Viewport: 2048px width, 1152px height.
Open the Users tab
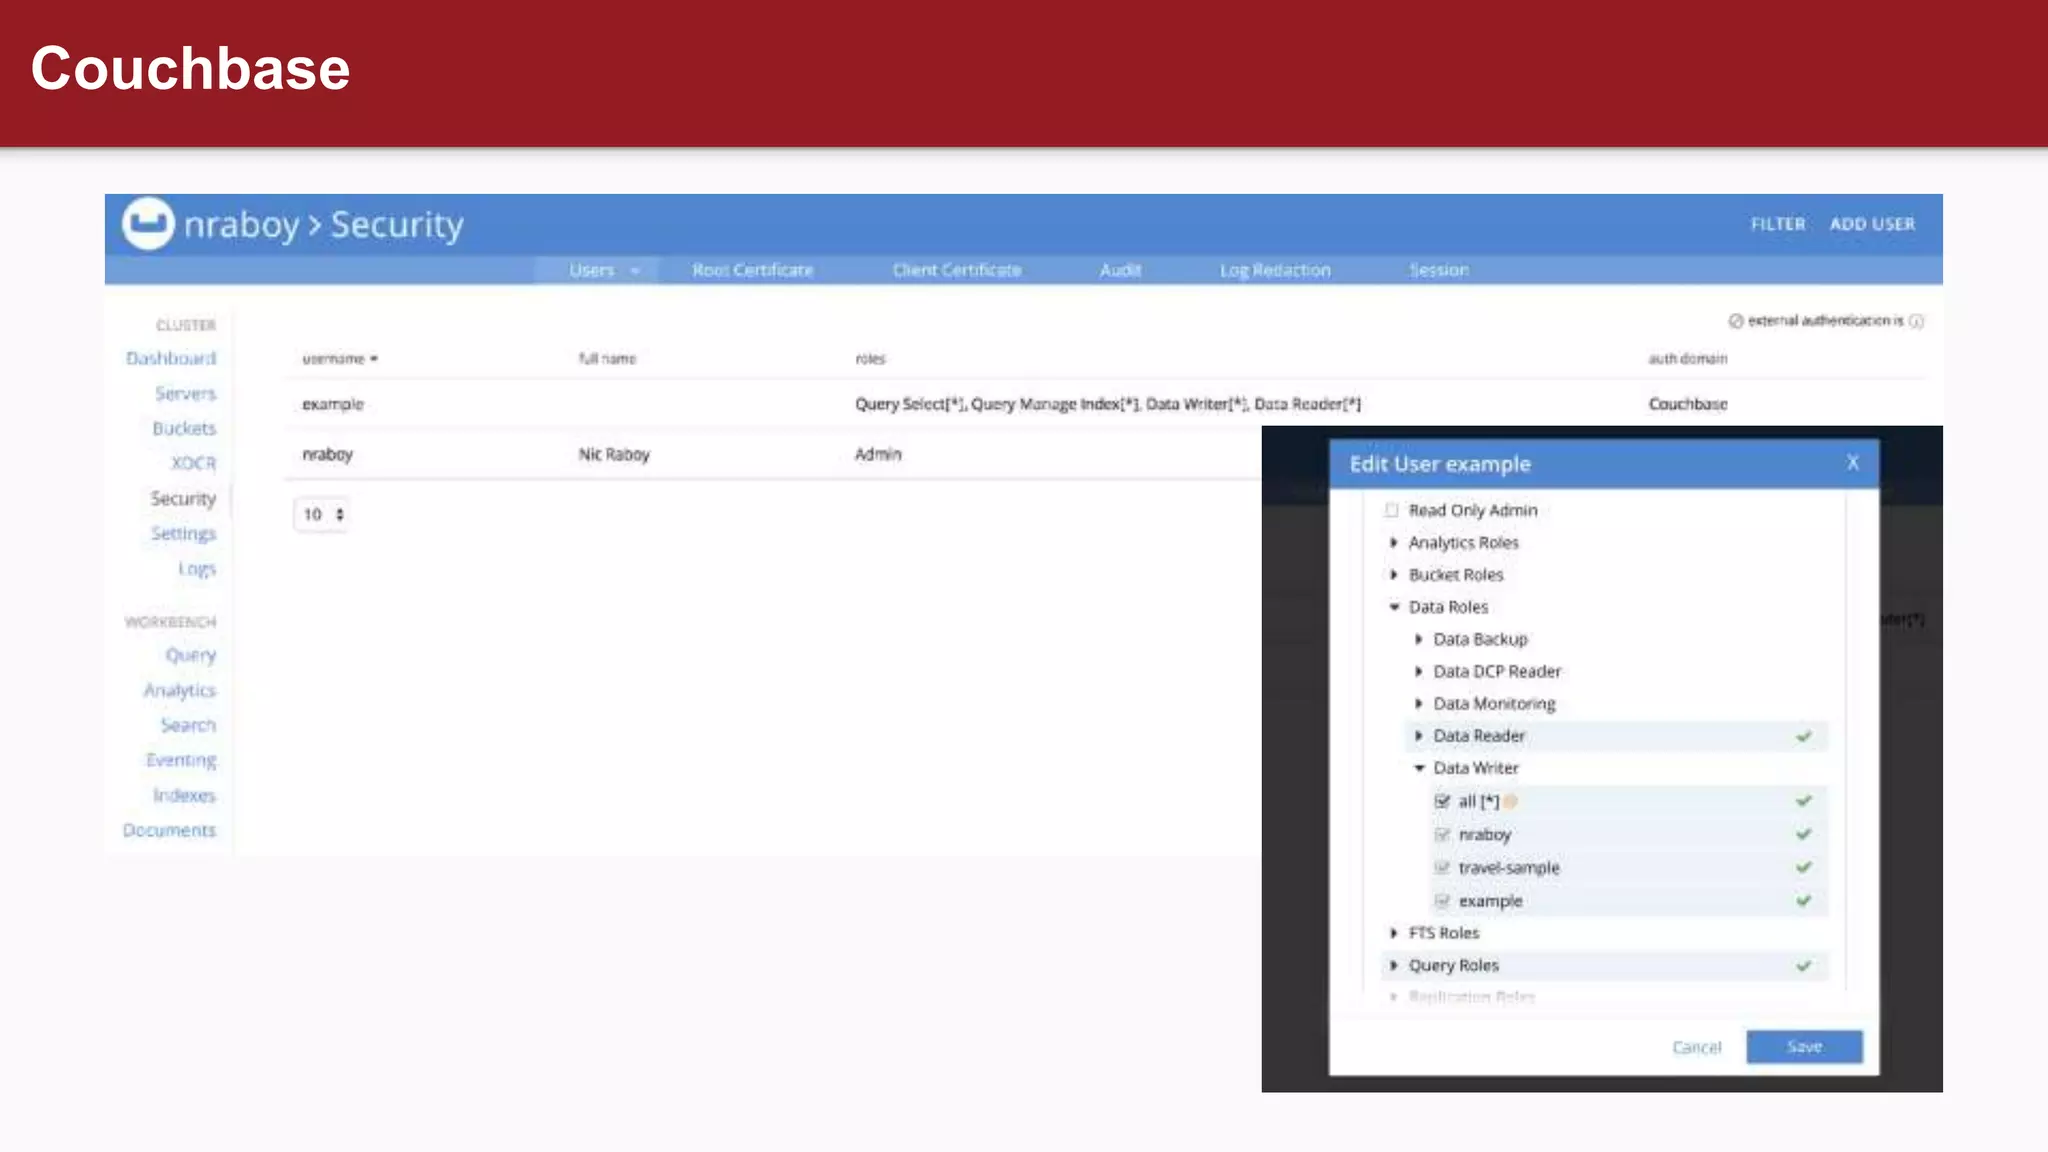pos(596,270)
